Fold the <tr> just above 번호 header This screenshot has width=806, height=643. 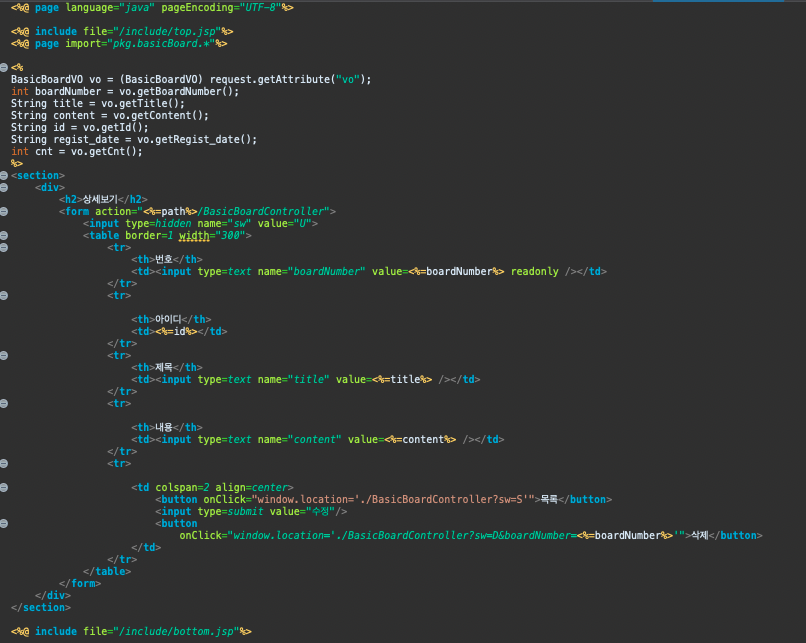(x=4, y=247)
